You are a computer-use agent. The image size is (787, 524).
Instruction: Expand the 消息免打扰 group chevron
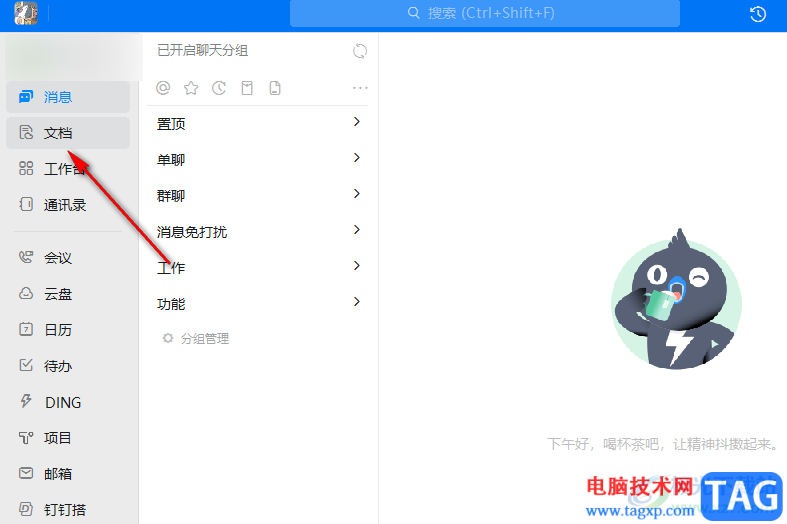pos(357,230)
